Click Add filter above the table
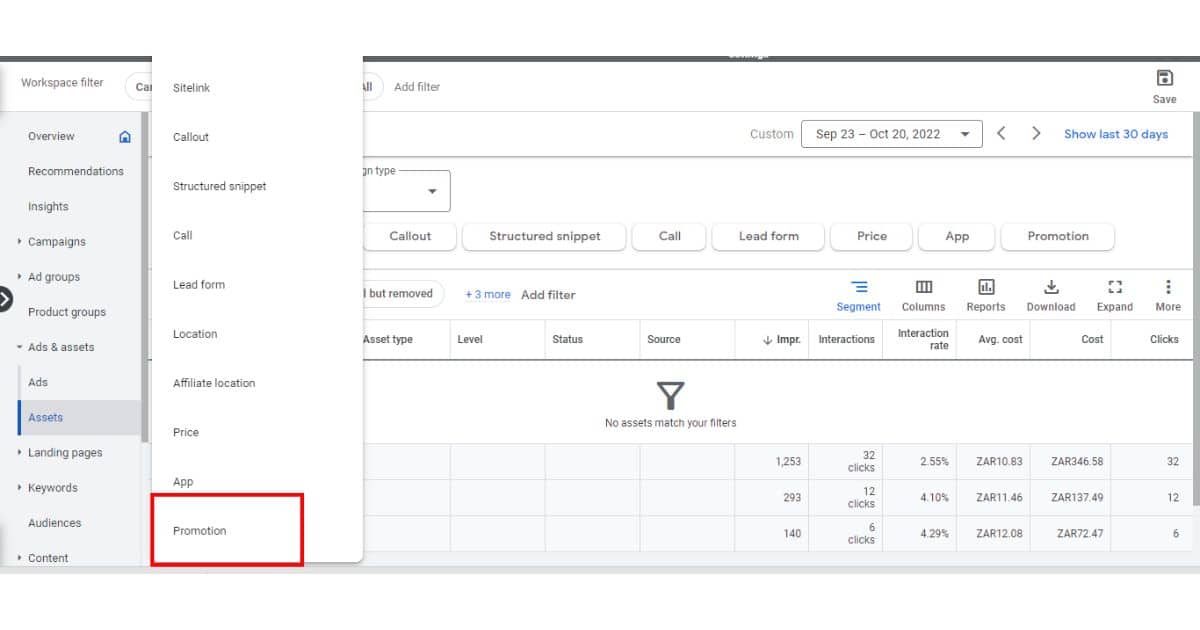Image resolution: width=1200 pixels, height=630 pixels. [x=548, y=294]
